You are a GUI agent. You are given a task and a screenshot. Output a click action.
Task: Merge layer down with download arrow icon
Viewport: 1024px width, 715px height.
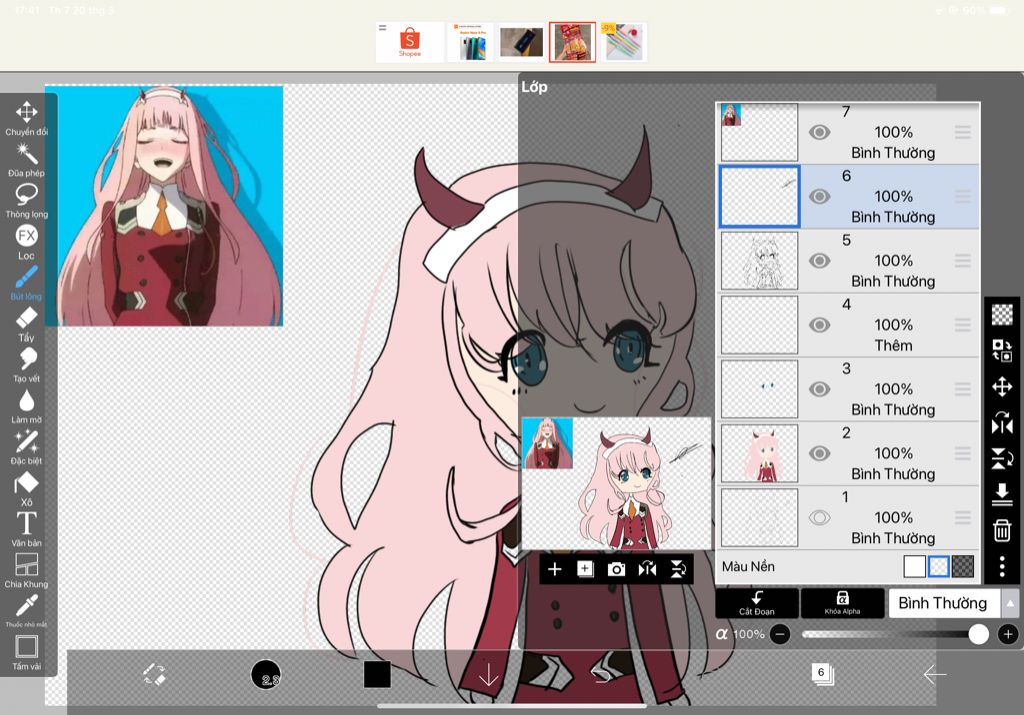(1002, 494)
